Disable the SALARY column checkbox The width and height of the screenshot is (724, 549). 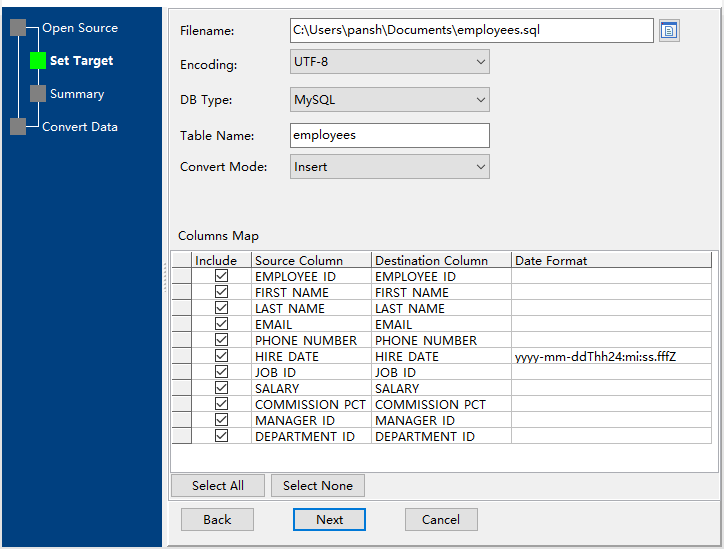[221, 388]
